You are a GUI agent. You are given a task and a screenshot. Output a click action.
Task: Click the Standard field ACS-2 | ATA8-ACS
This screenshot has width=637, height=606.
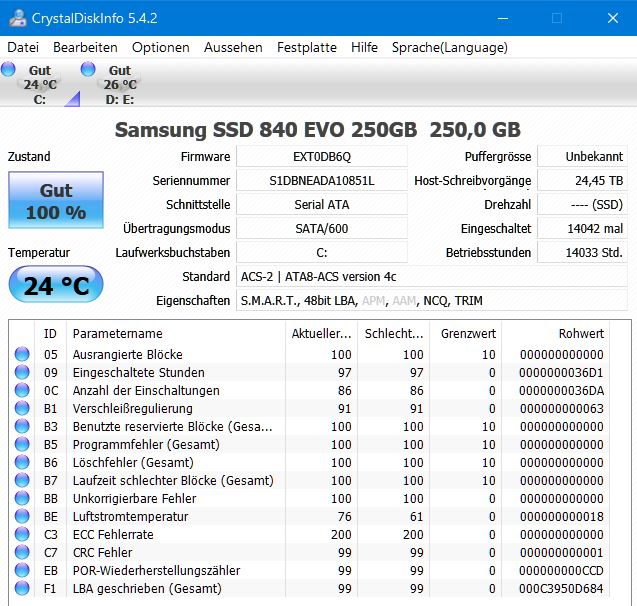(432, 277)
